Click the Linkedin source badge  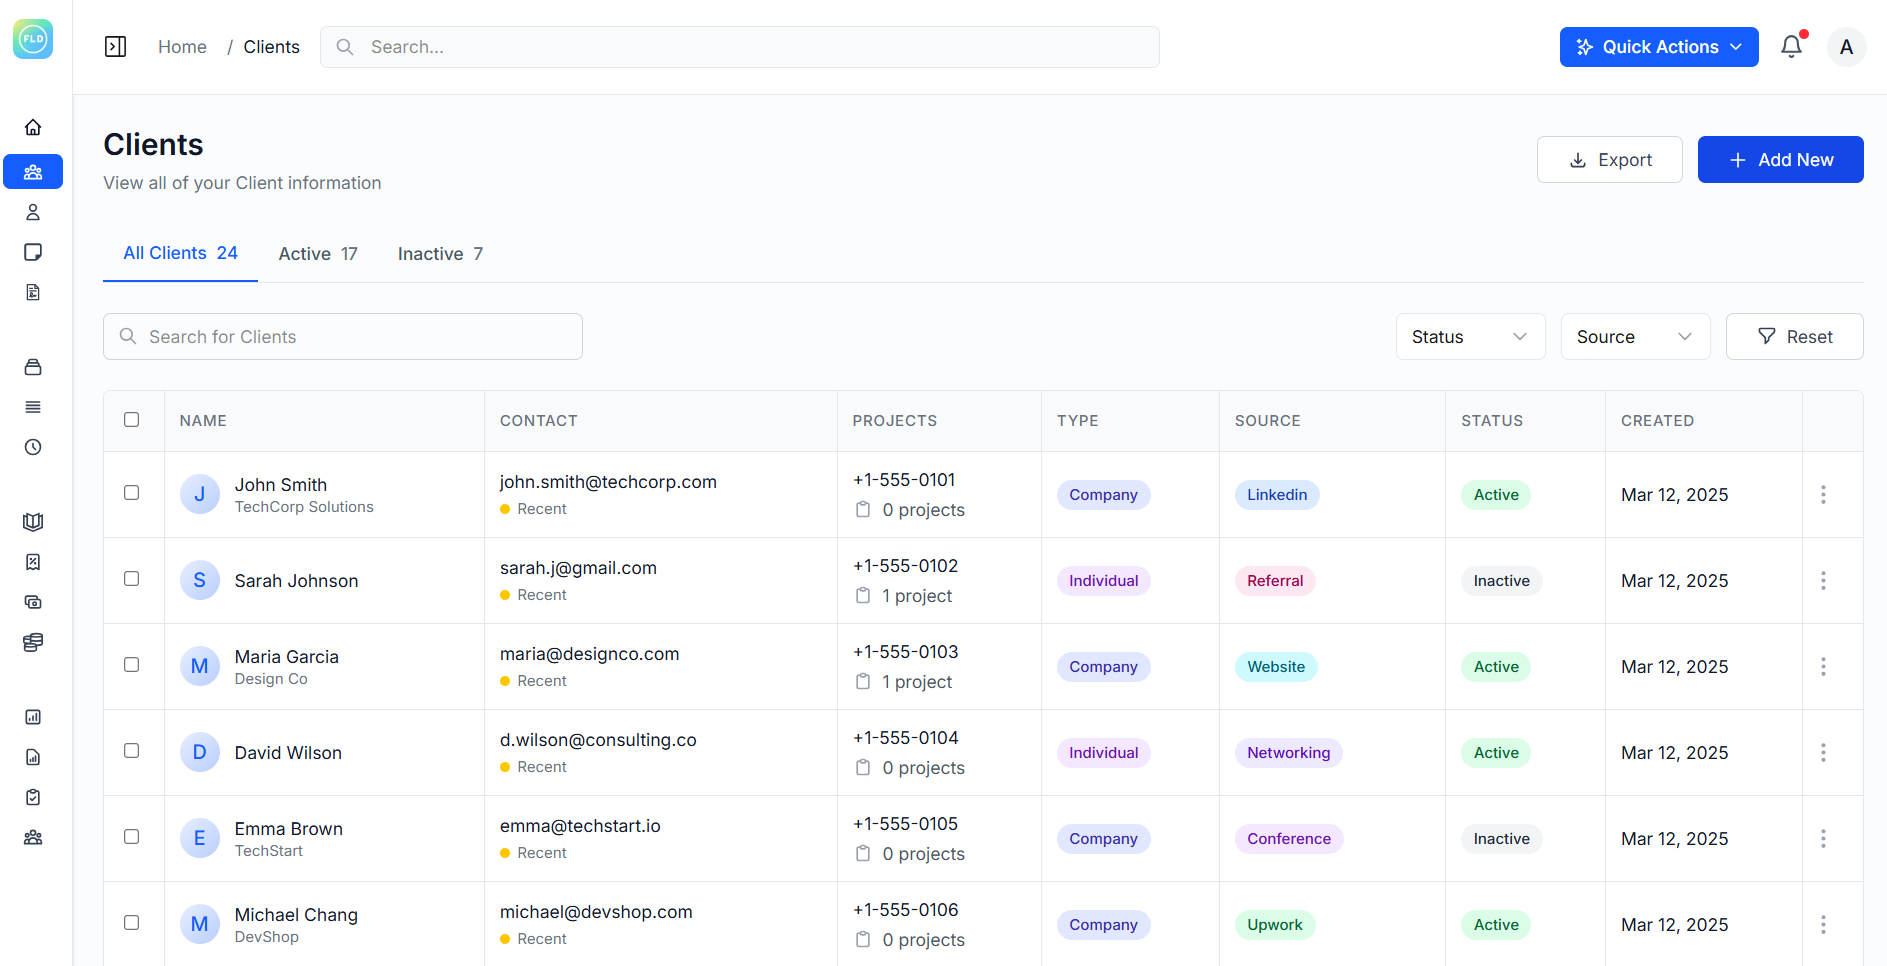click(1277, 495)
